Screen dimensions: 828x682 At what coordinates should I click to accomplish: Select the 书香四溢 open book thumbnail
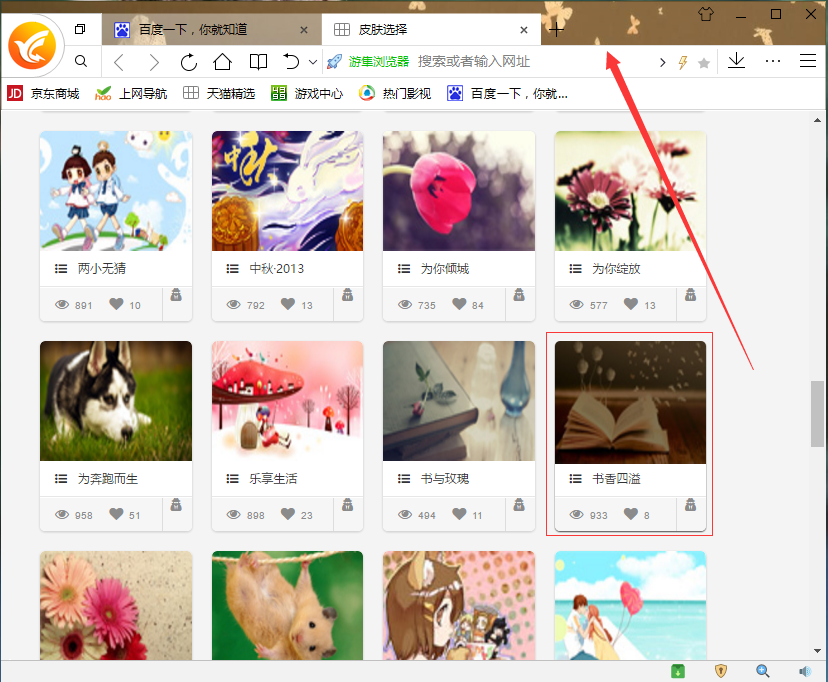(x=631, y=403)
